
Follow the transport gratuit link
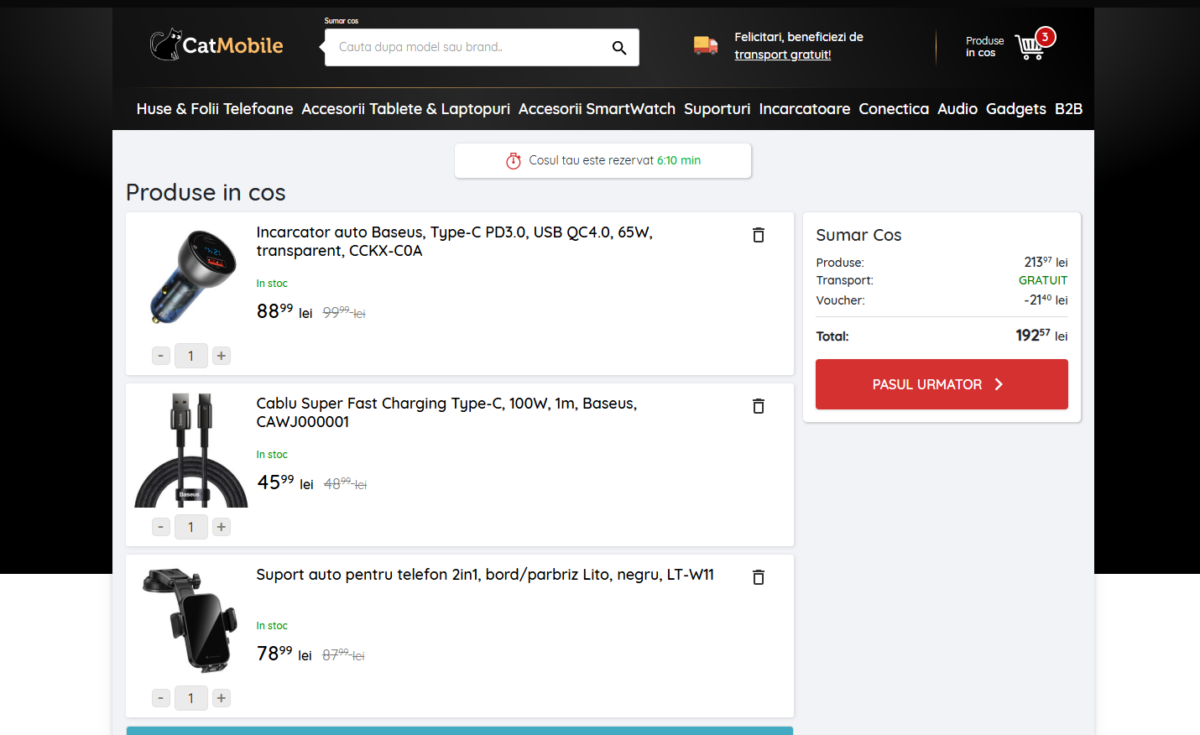(782, 55)
